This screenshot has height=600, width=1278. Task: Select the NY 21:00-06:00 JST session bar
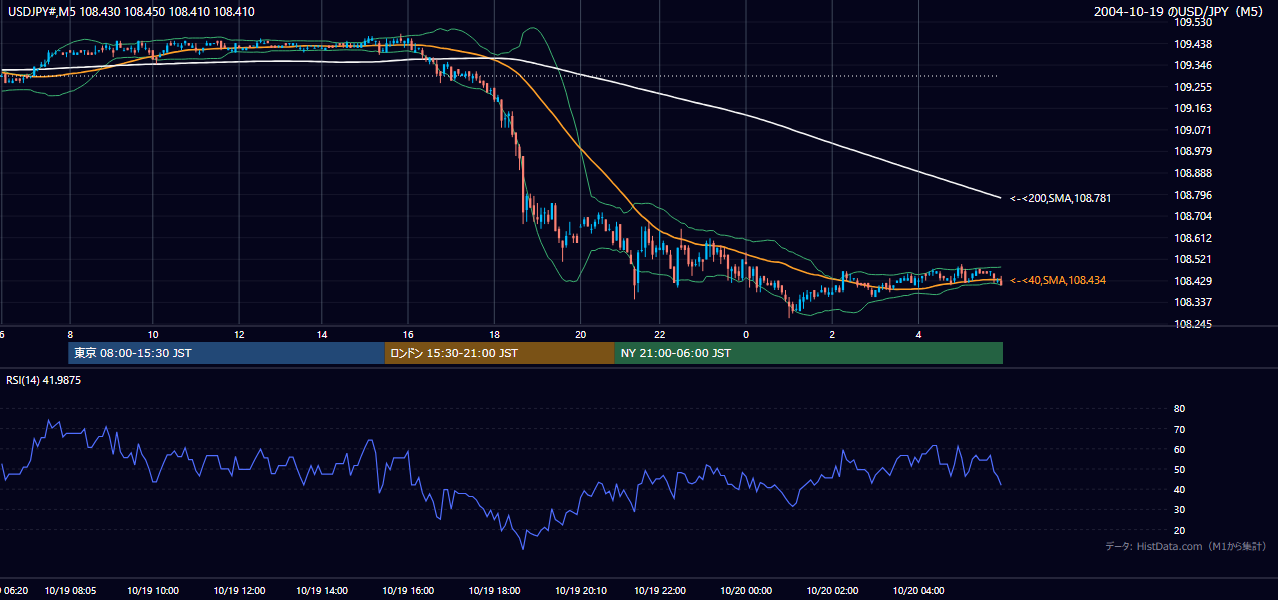(809, 353)
